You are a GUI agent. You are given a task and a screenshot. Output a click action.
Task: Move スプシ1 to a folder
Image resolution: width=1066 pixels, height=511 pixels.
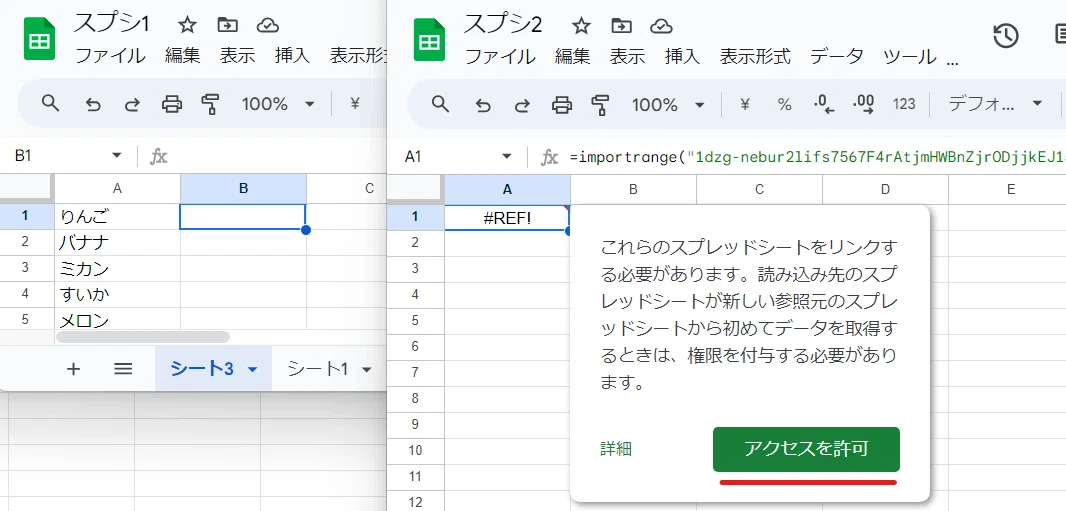point(227,25)
